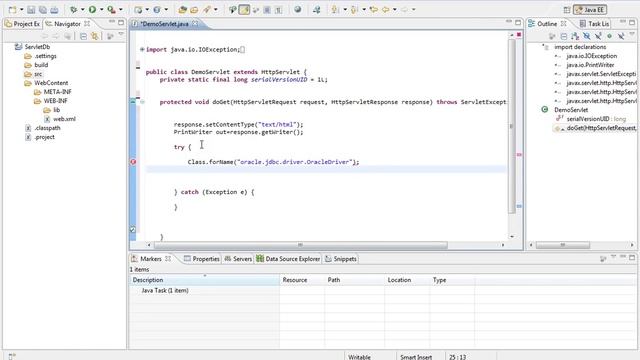640x360 pixels.
Task: Open the Snippets tab
Action: (341, 259)
